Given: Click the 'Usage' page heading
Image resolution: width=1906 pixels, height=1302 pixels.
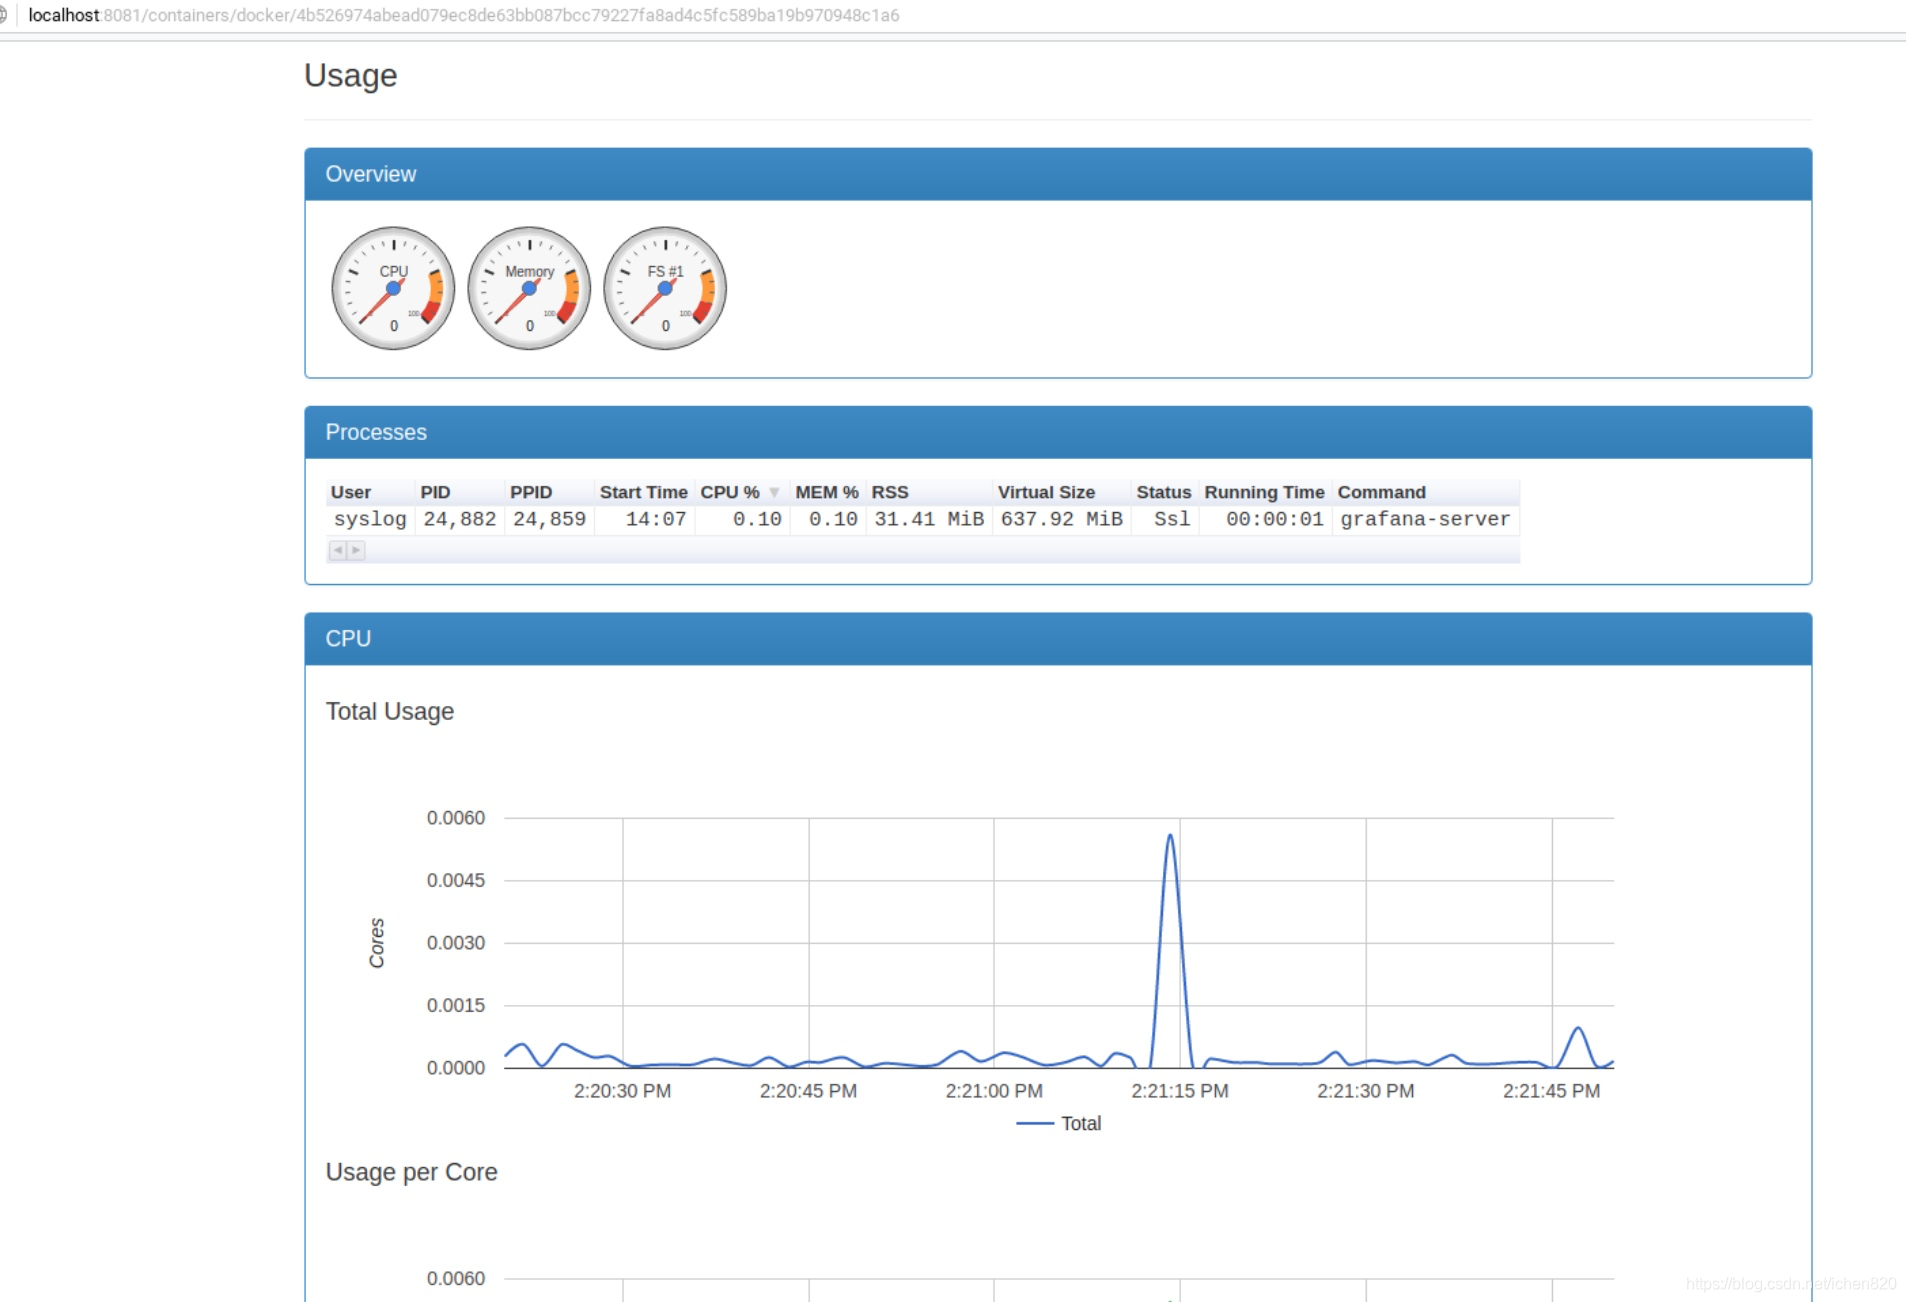Looking at the screenshot, I should click(350, 76).
